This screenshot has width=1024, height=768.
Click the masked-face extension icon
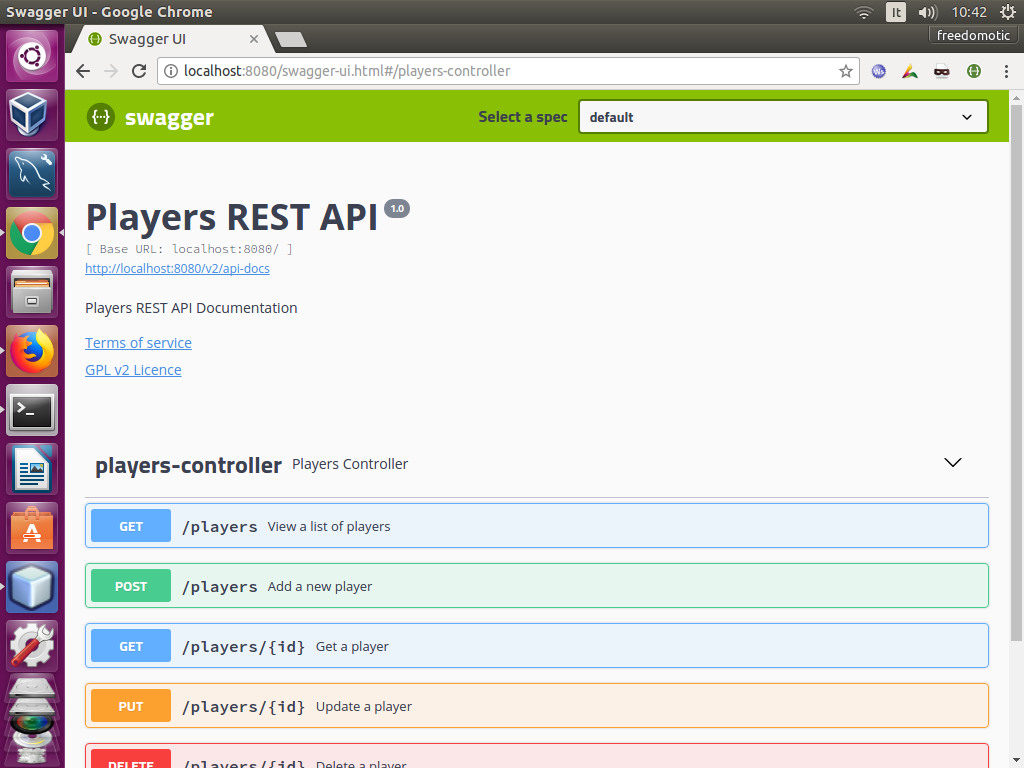click(x=941, y=71)
